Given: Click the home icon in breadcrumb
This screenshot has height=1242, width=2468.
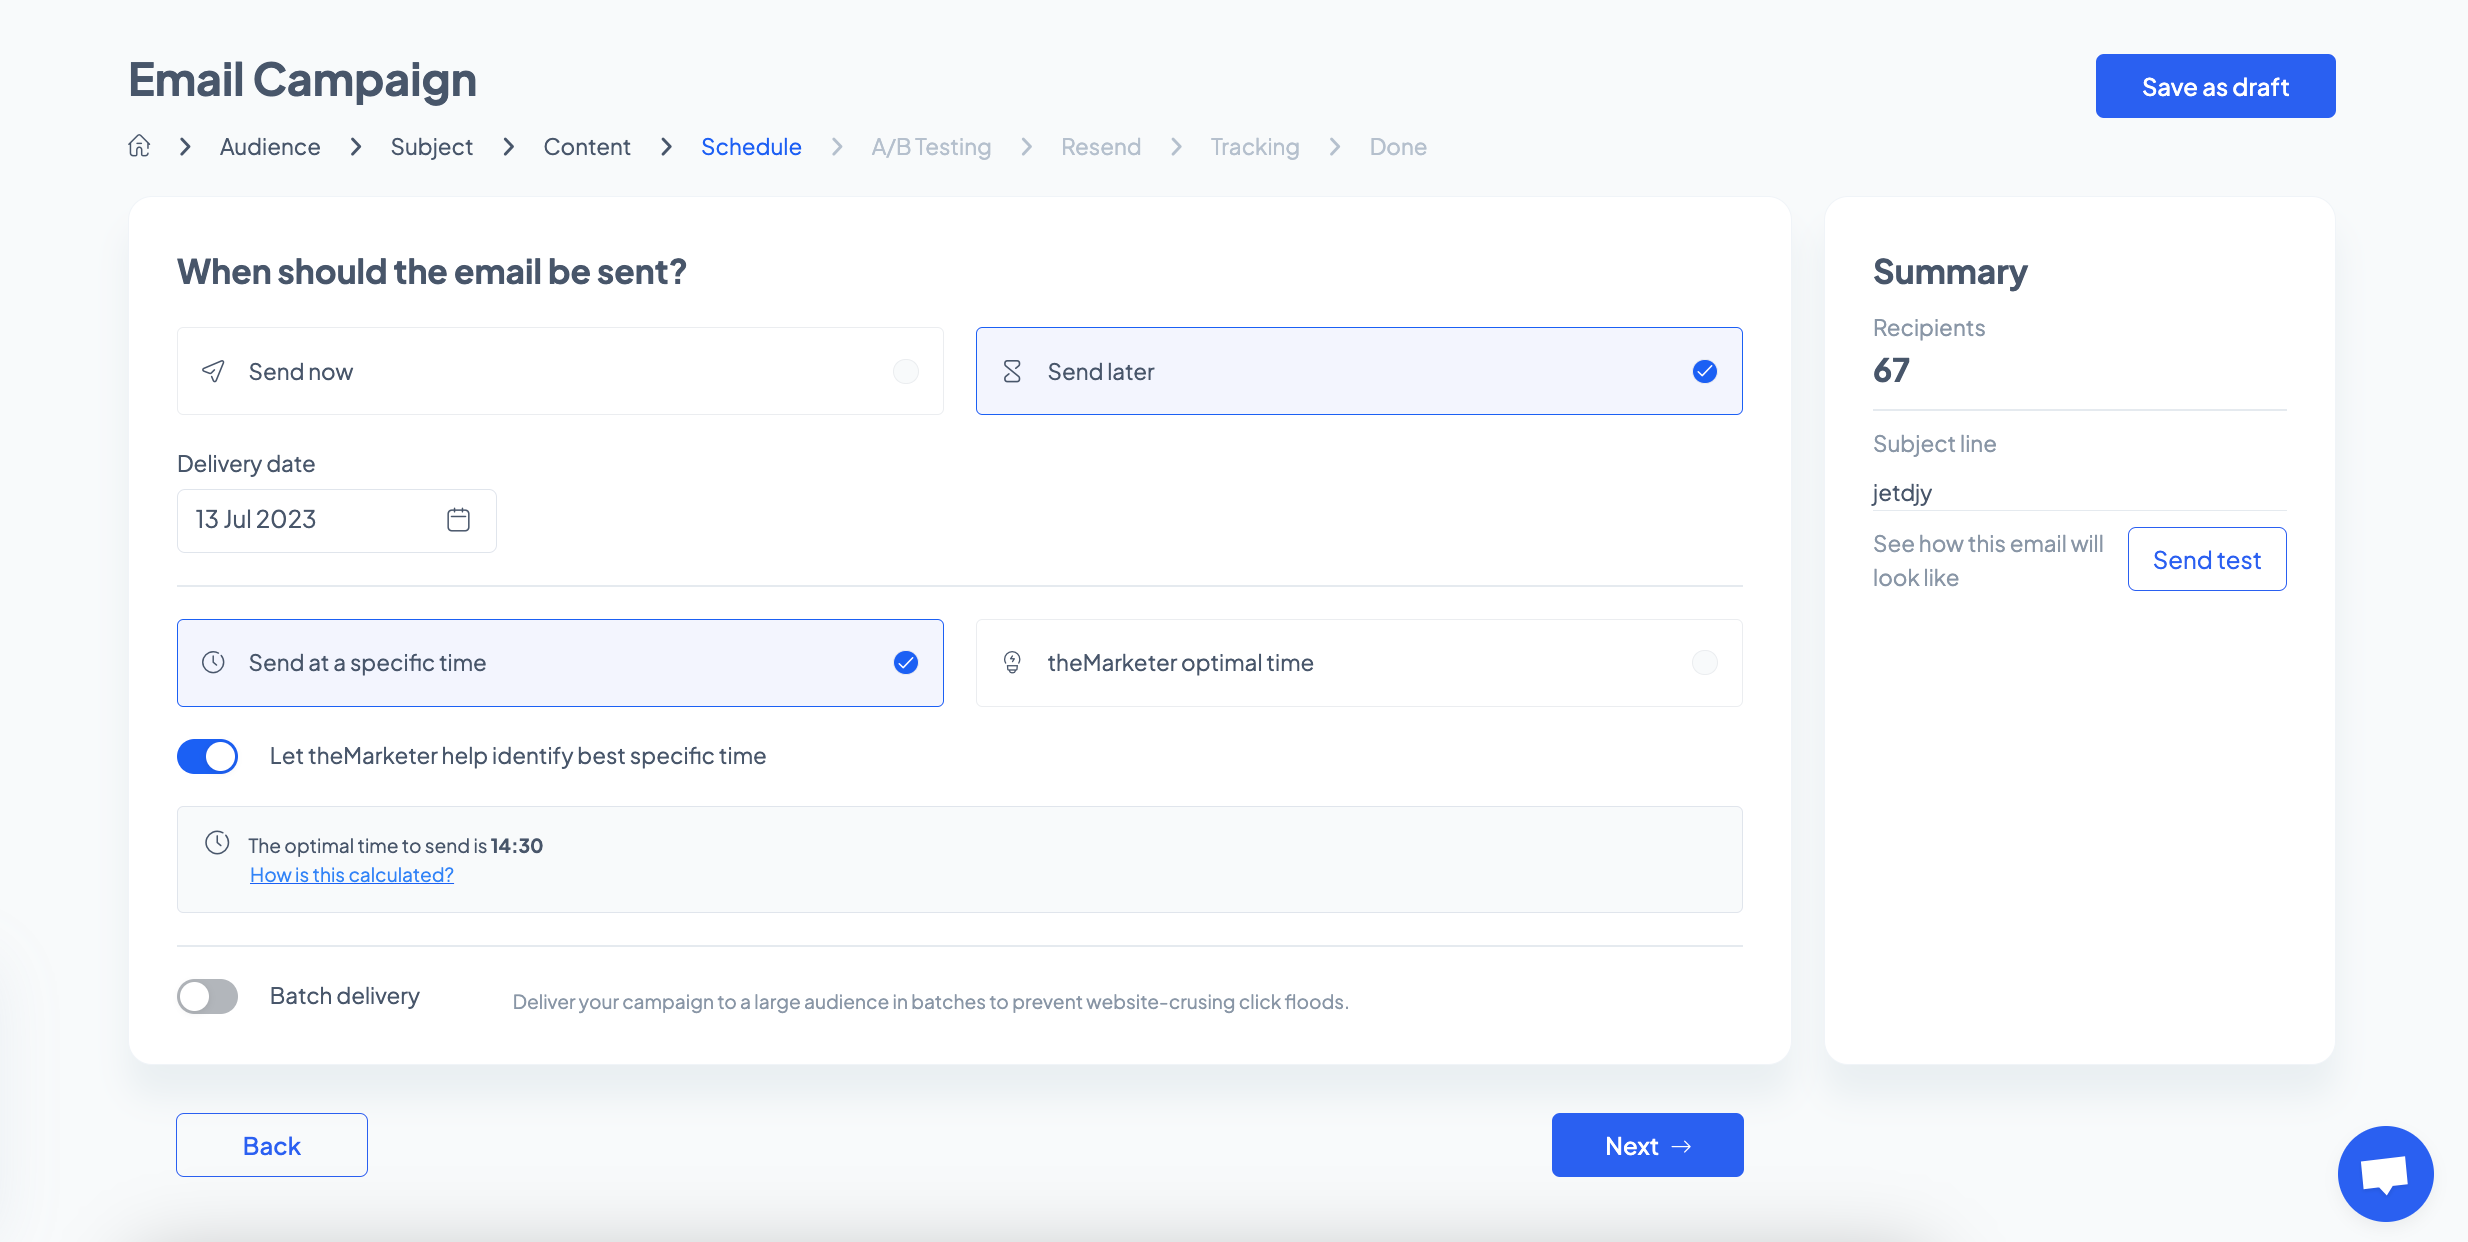Looking at the screenshot, I should tap(139, 146).
